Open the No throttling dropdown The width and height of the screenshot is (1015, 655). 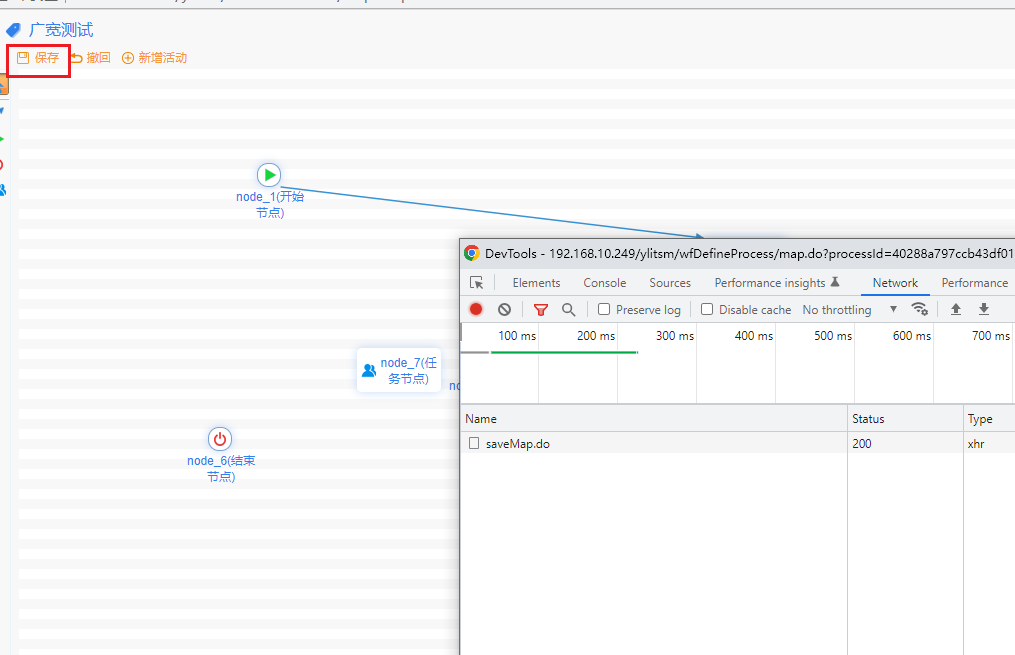point(850,309)
